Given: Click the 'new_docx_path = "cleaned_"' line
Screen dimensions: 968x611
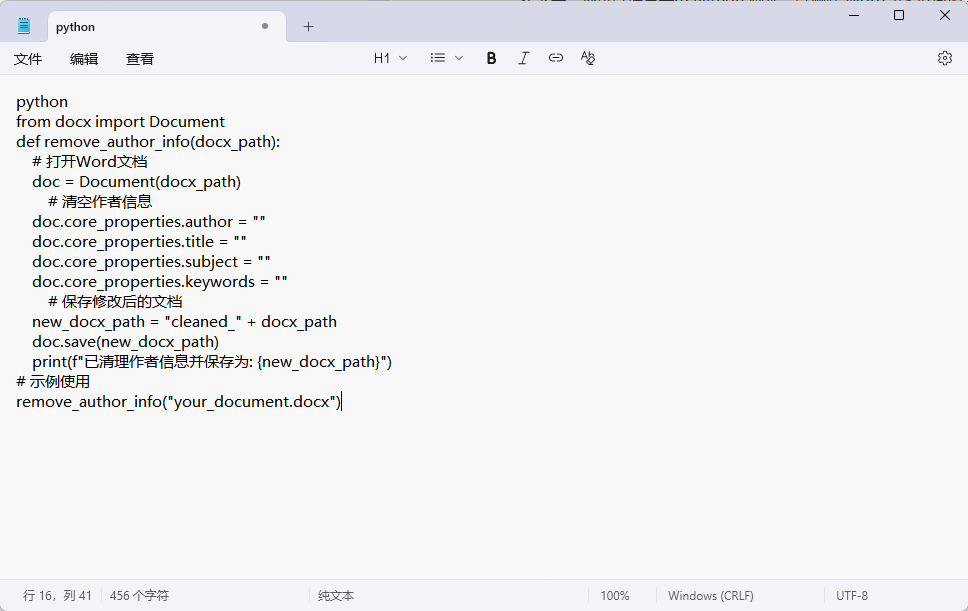Looking at the screenshot, I should pyautogui.click(x=185, y=322).
